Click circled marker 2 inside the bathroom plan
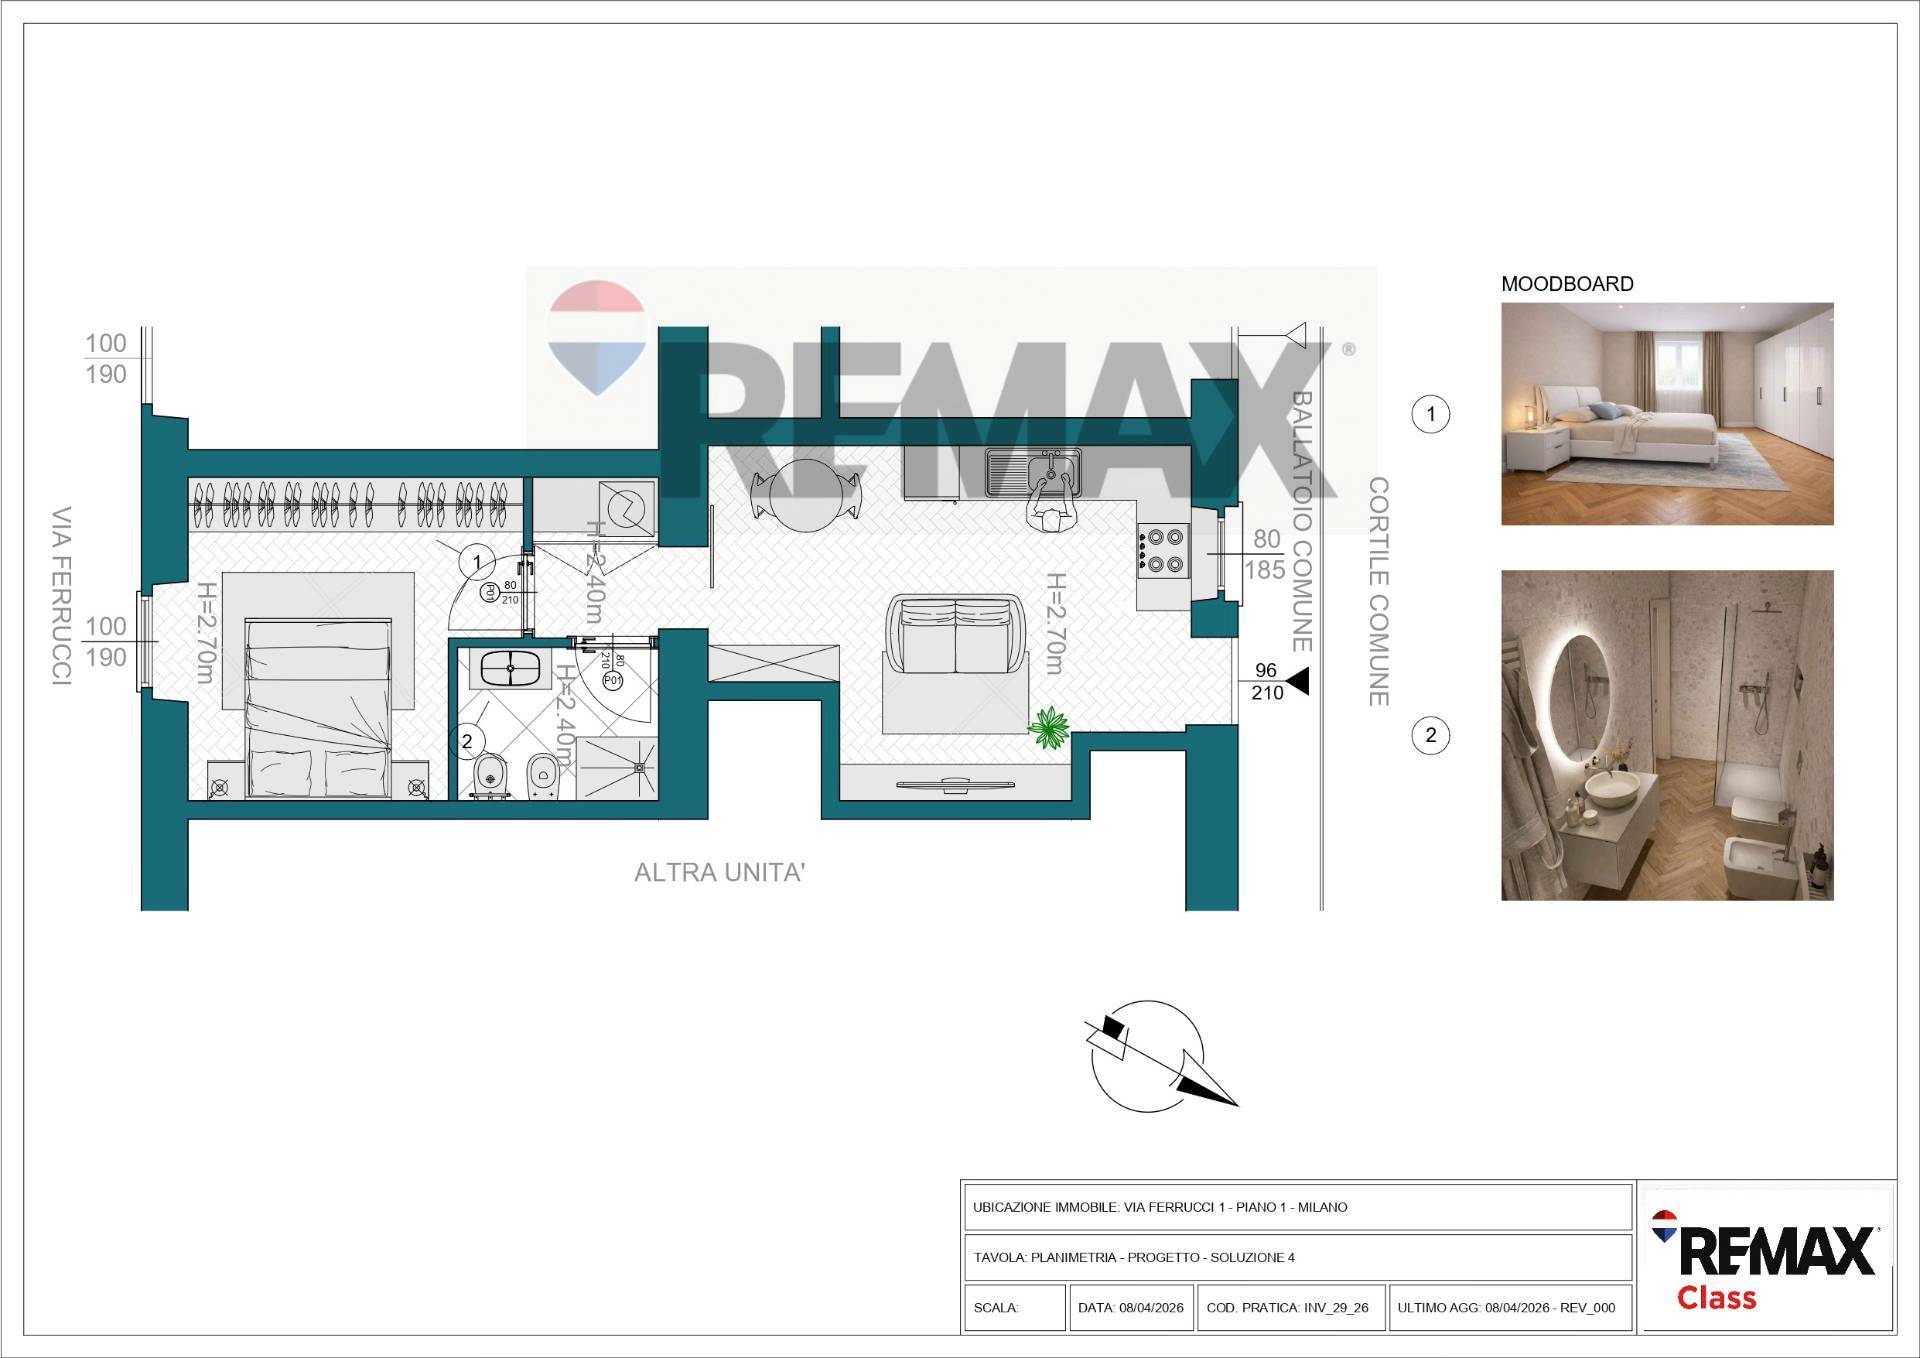 (467, 741)
